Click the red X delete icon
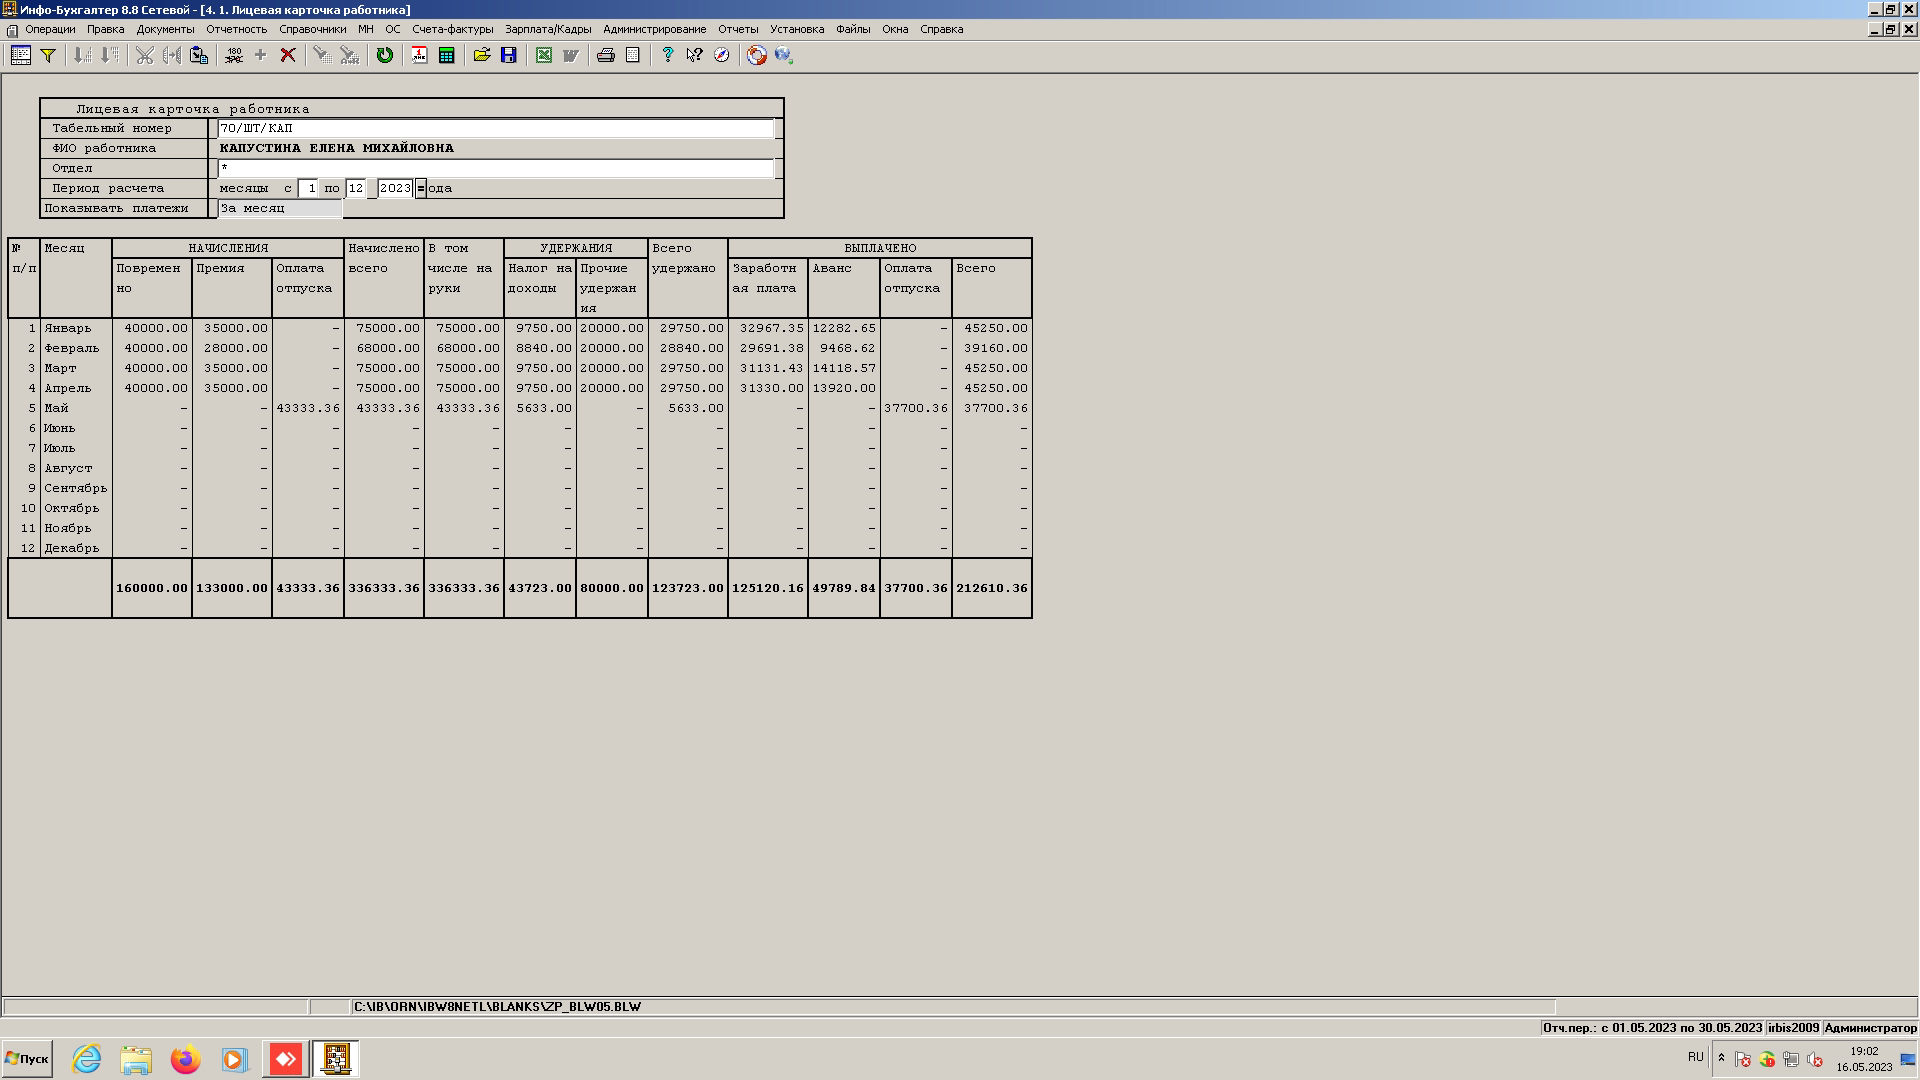The image size is (1920, 1080). [x=288, y=55]
